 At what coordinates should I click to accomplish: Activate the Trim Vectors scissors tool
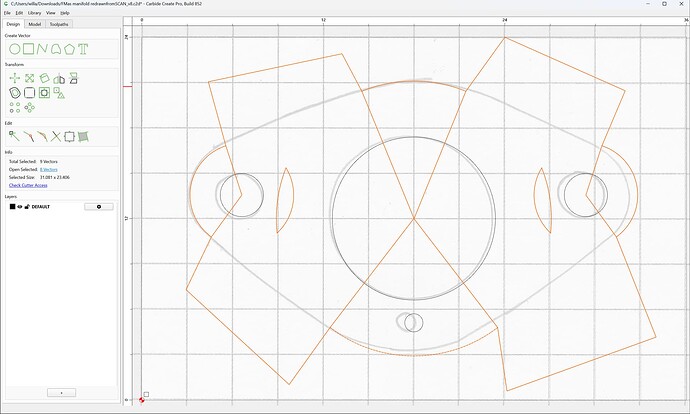pyautogui.click(x=55, y=136)
